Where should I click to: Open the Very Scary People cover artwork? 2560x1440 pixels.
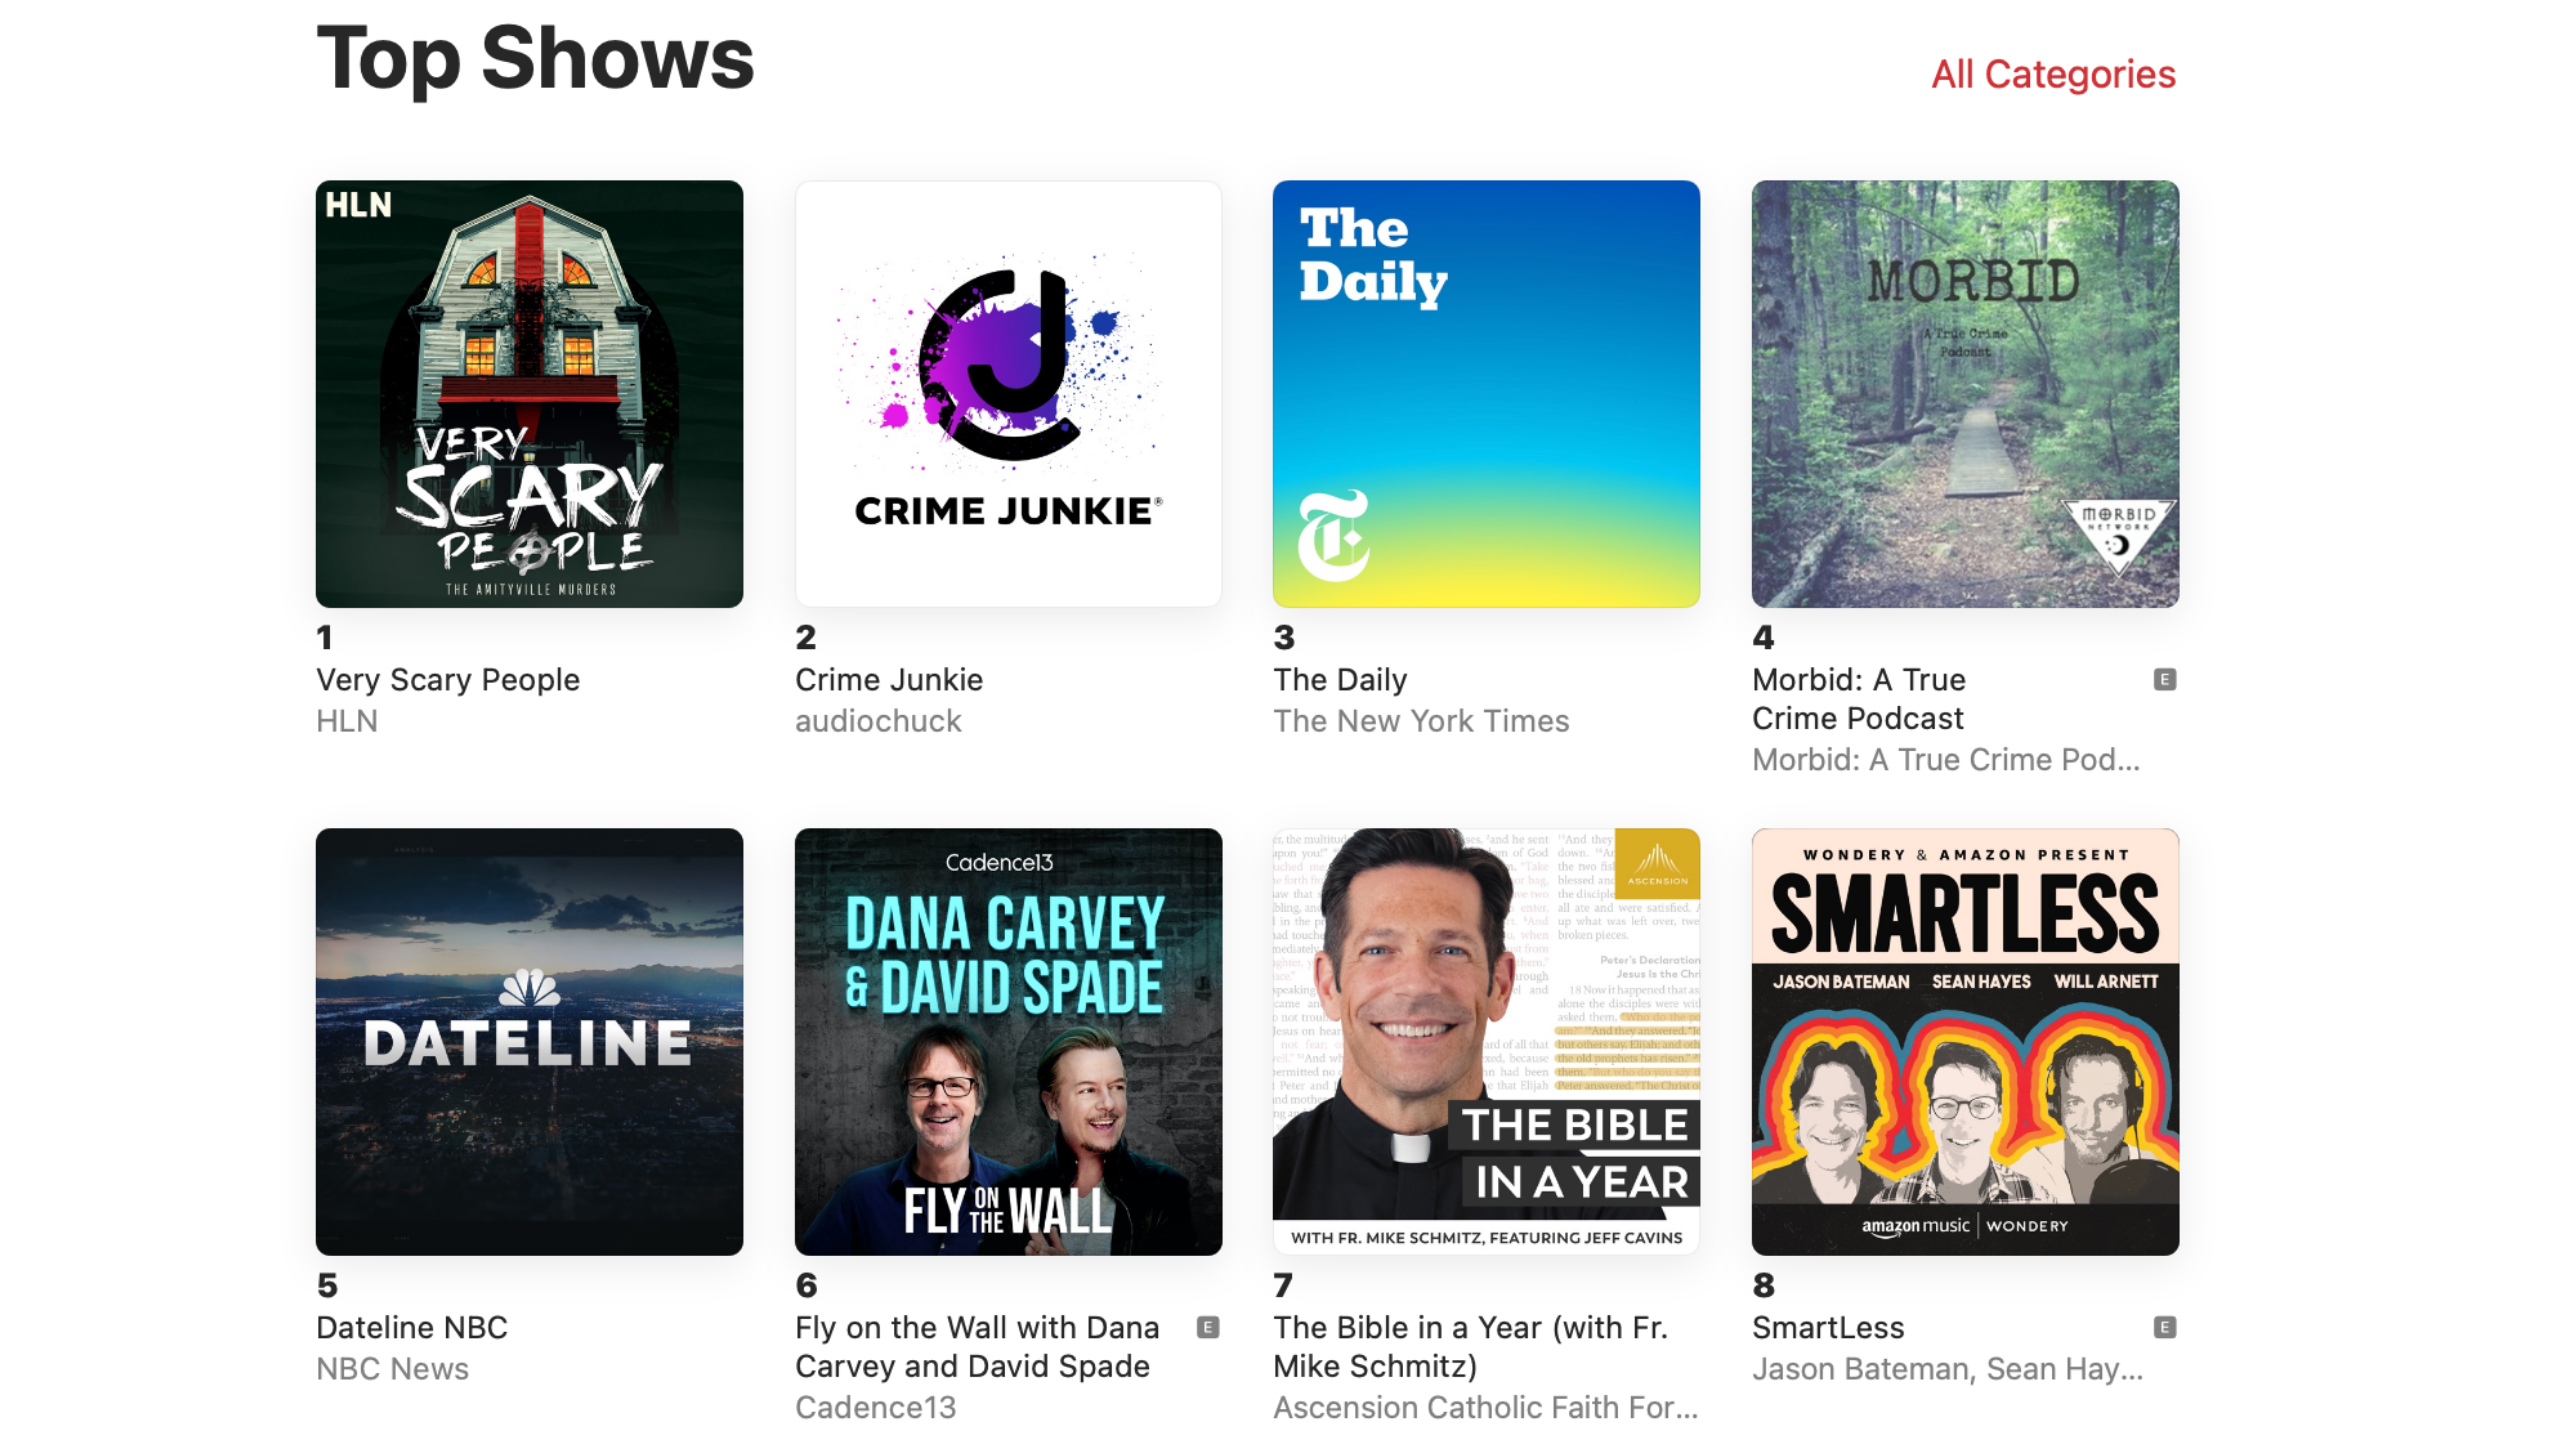529,394
